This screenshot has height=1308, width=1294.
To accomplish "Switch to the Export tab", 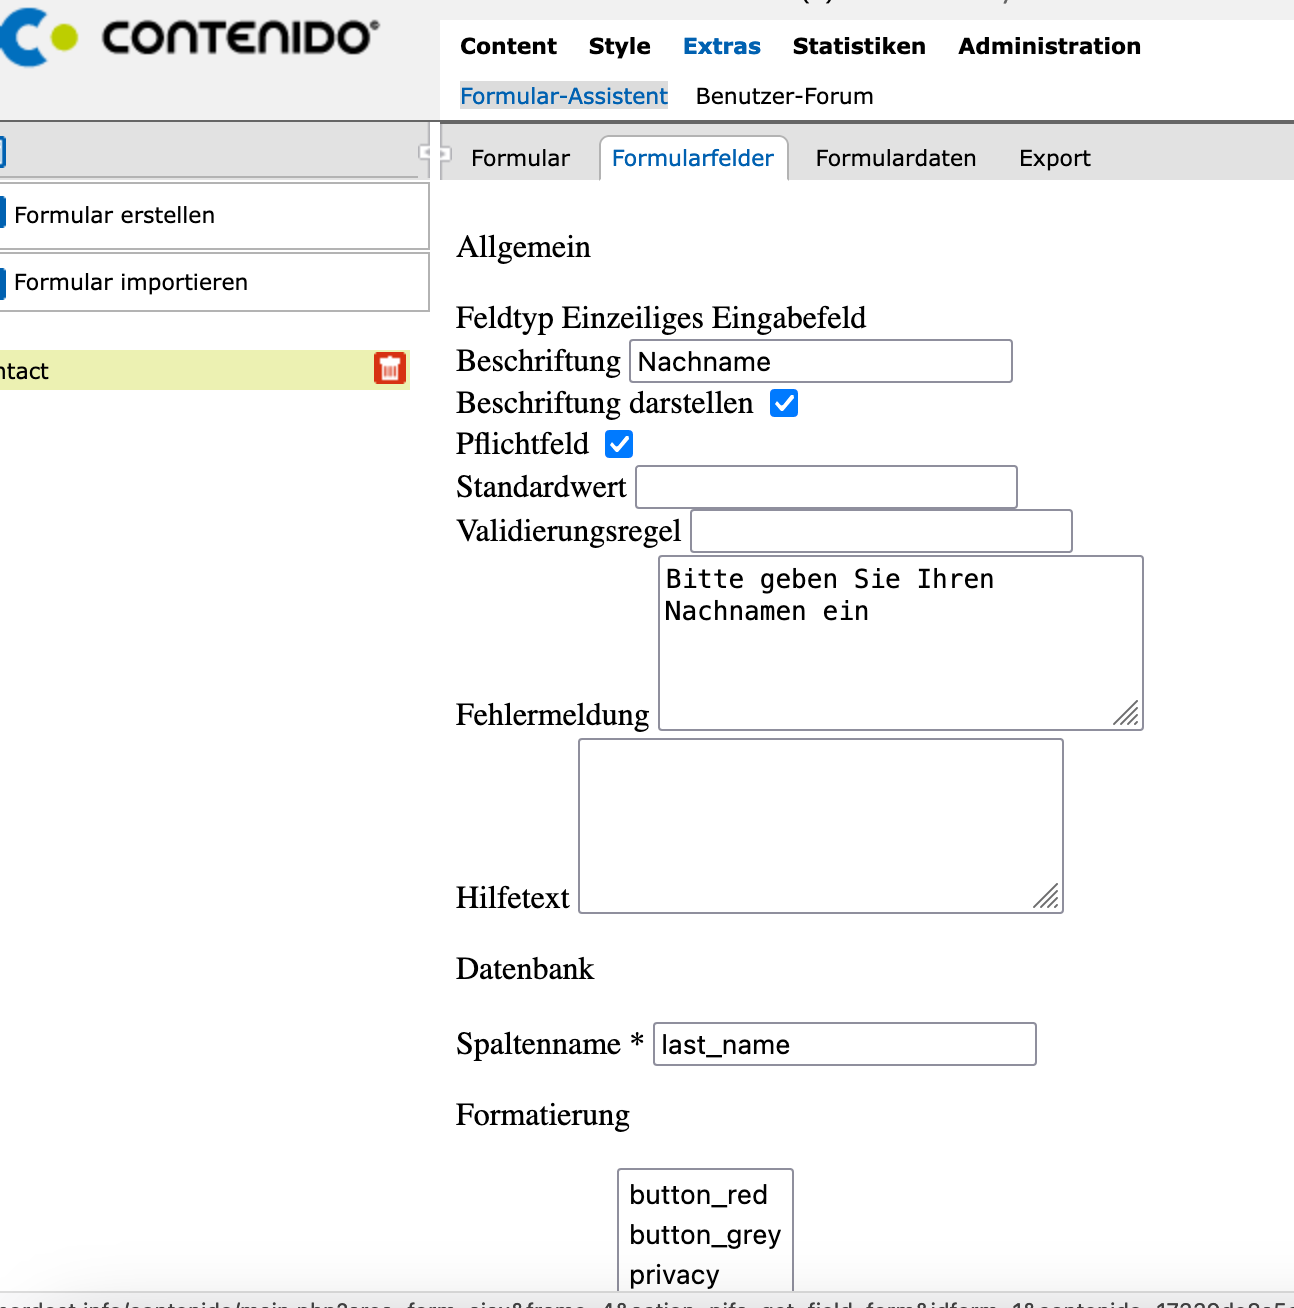I will click(1054, 158).
